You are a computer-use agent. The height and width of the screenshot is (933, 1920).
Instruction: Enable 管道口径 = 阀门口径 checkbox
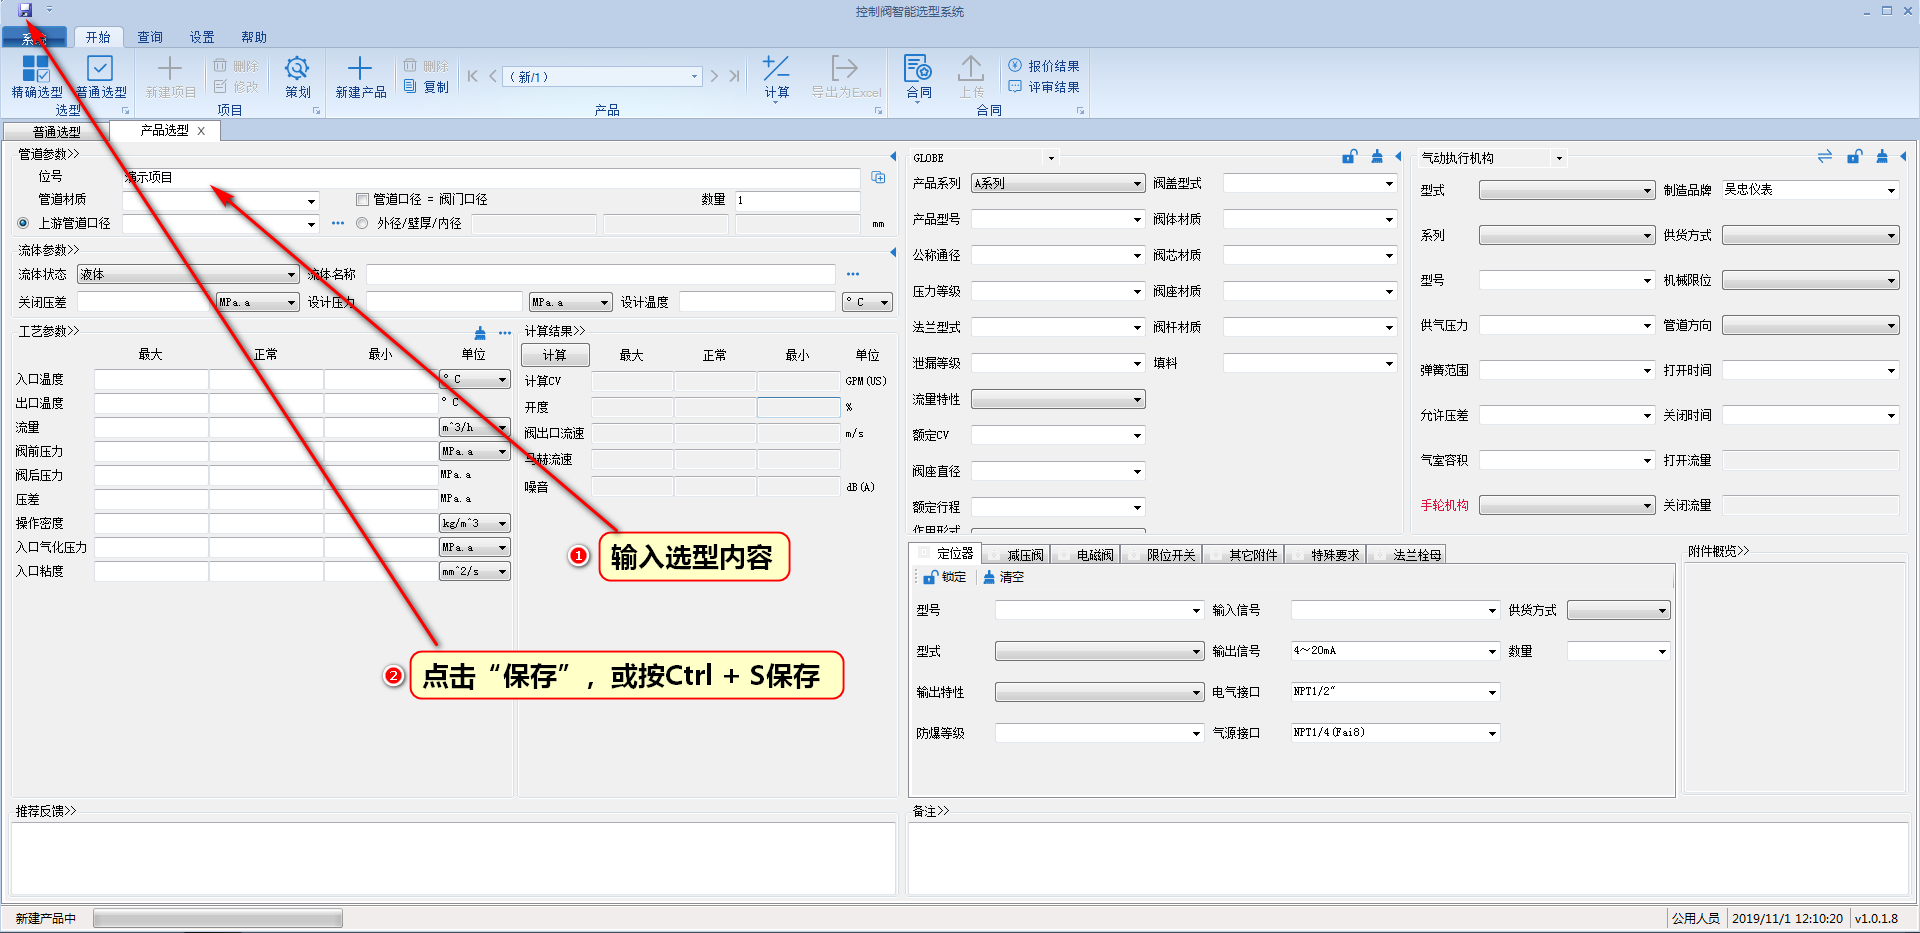(363, 200)
